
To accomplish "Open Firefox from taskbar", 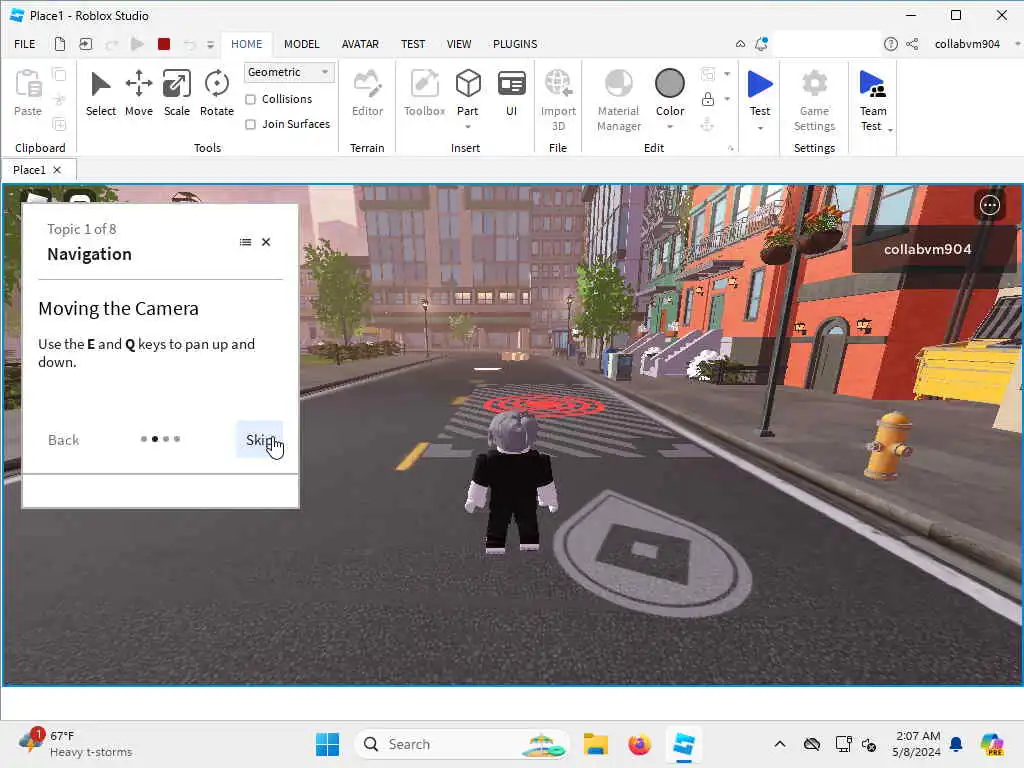I will pos(639,744).
